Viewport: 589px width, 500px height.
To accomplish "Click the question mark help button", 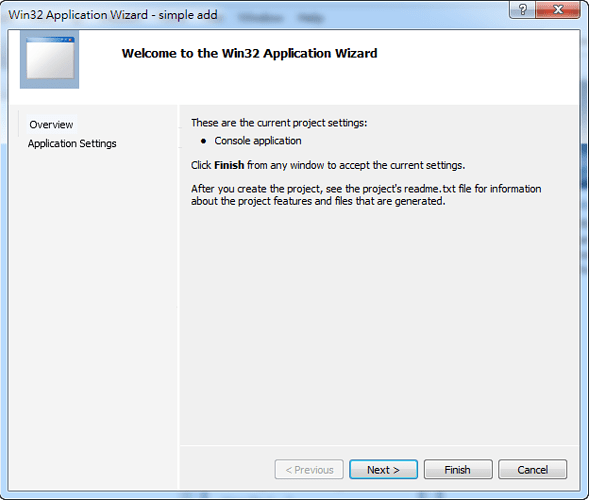I will coord(522,9).
